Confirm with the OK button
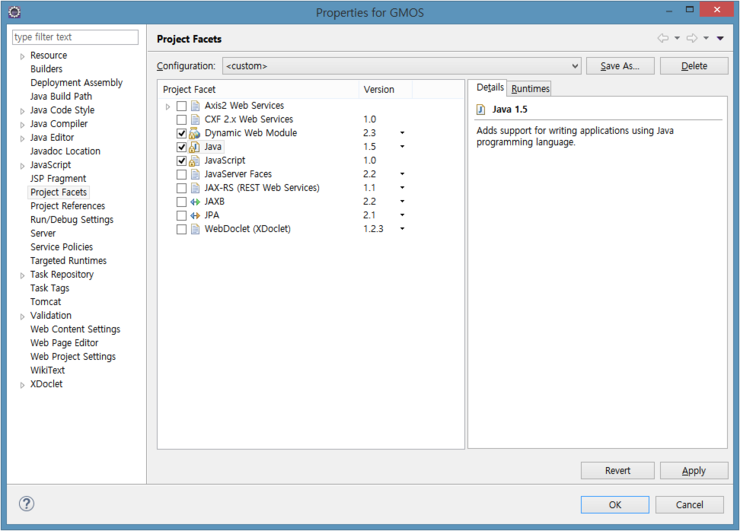740x531 pixels. pos(615,505)
